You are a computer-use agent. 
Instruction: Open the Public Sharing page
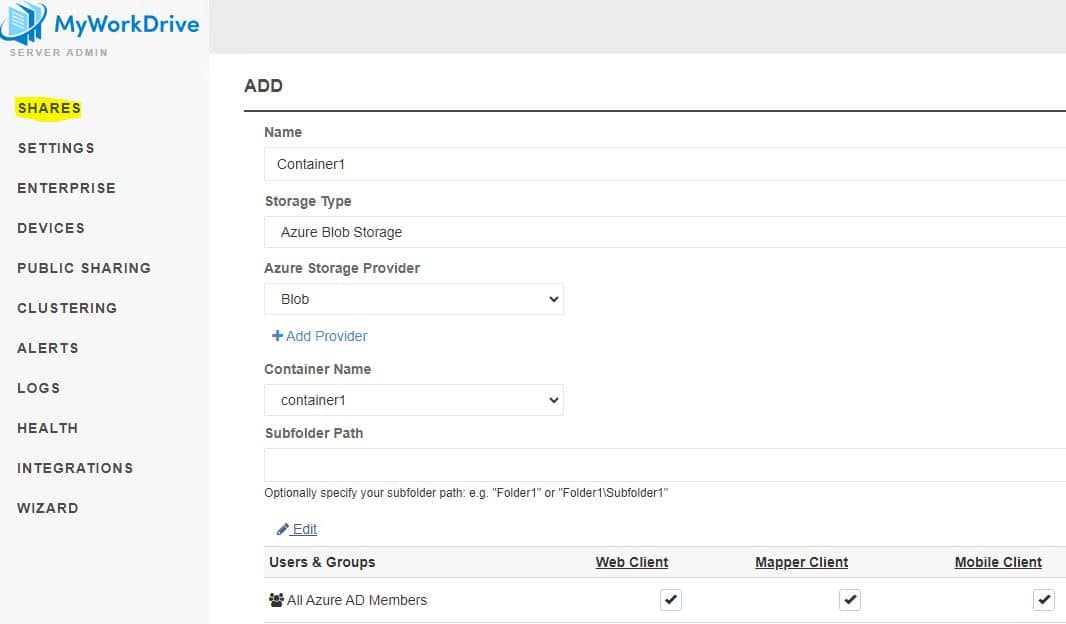coord(84,268)
